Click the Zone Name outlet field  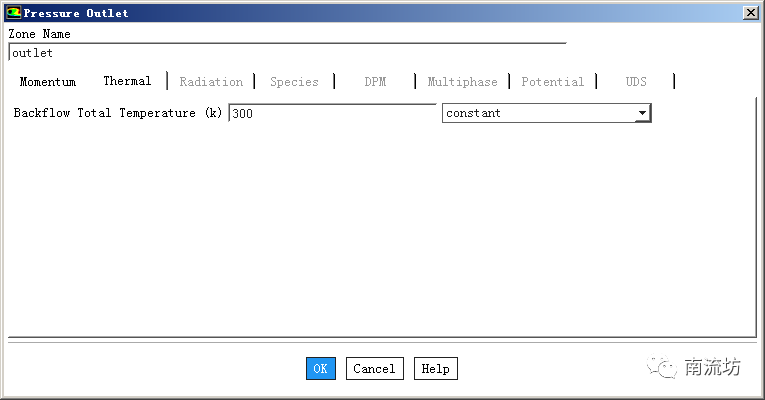(x=287, y=52)
